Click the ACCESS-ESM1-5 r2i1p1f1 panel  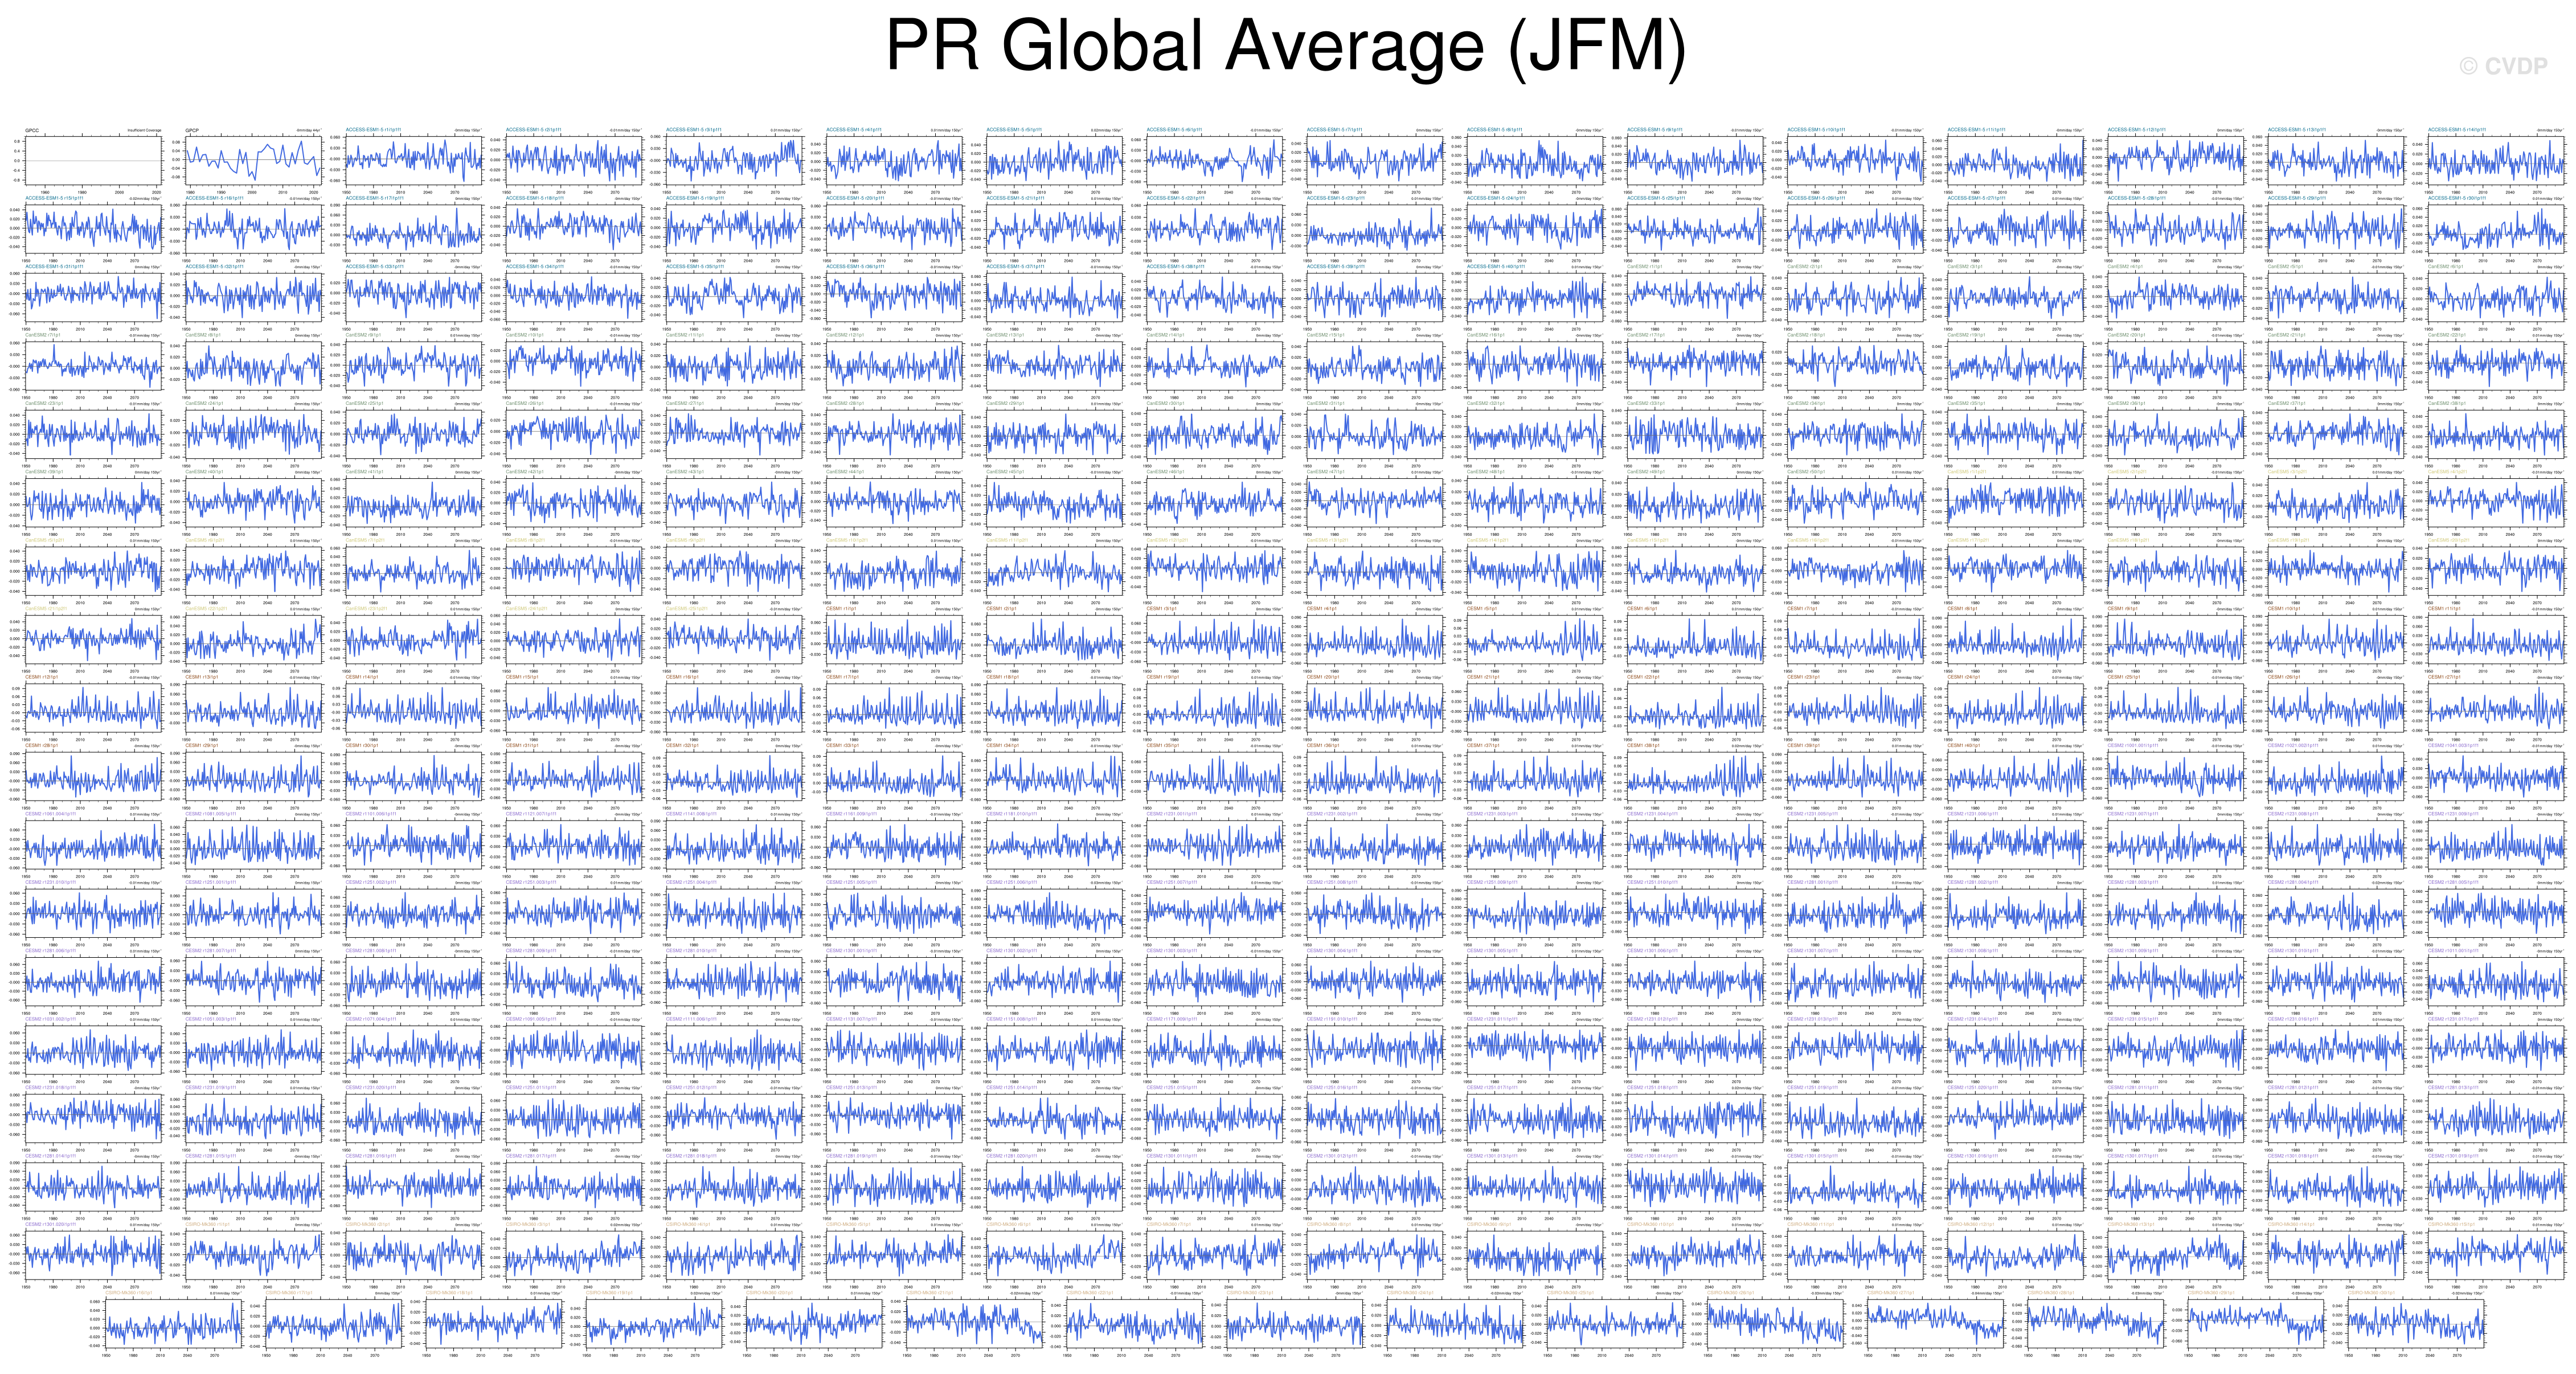click(573, 160)
